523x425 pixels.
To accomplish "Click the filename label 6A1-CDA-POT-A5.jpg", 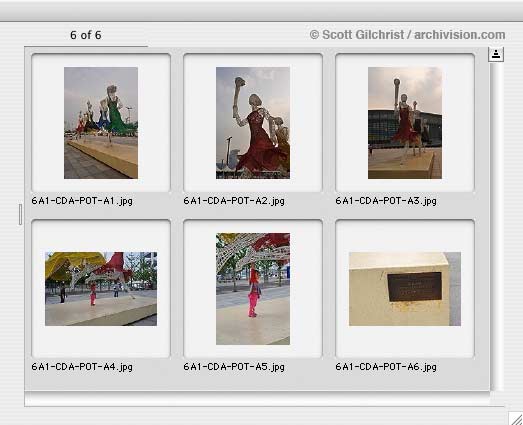I will coord(234,367).
